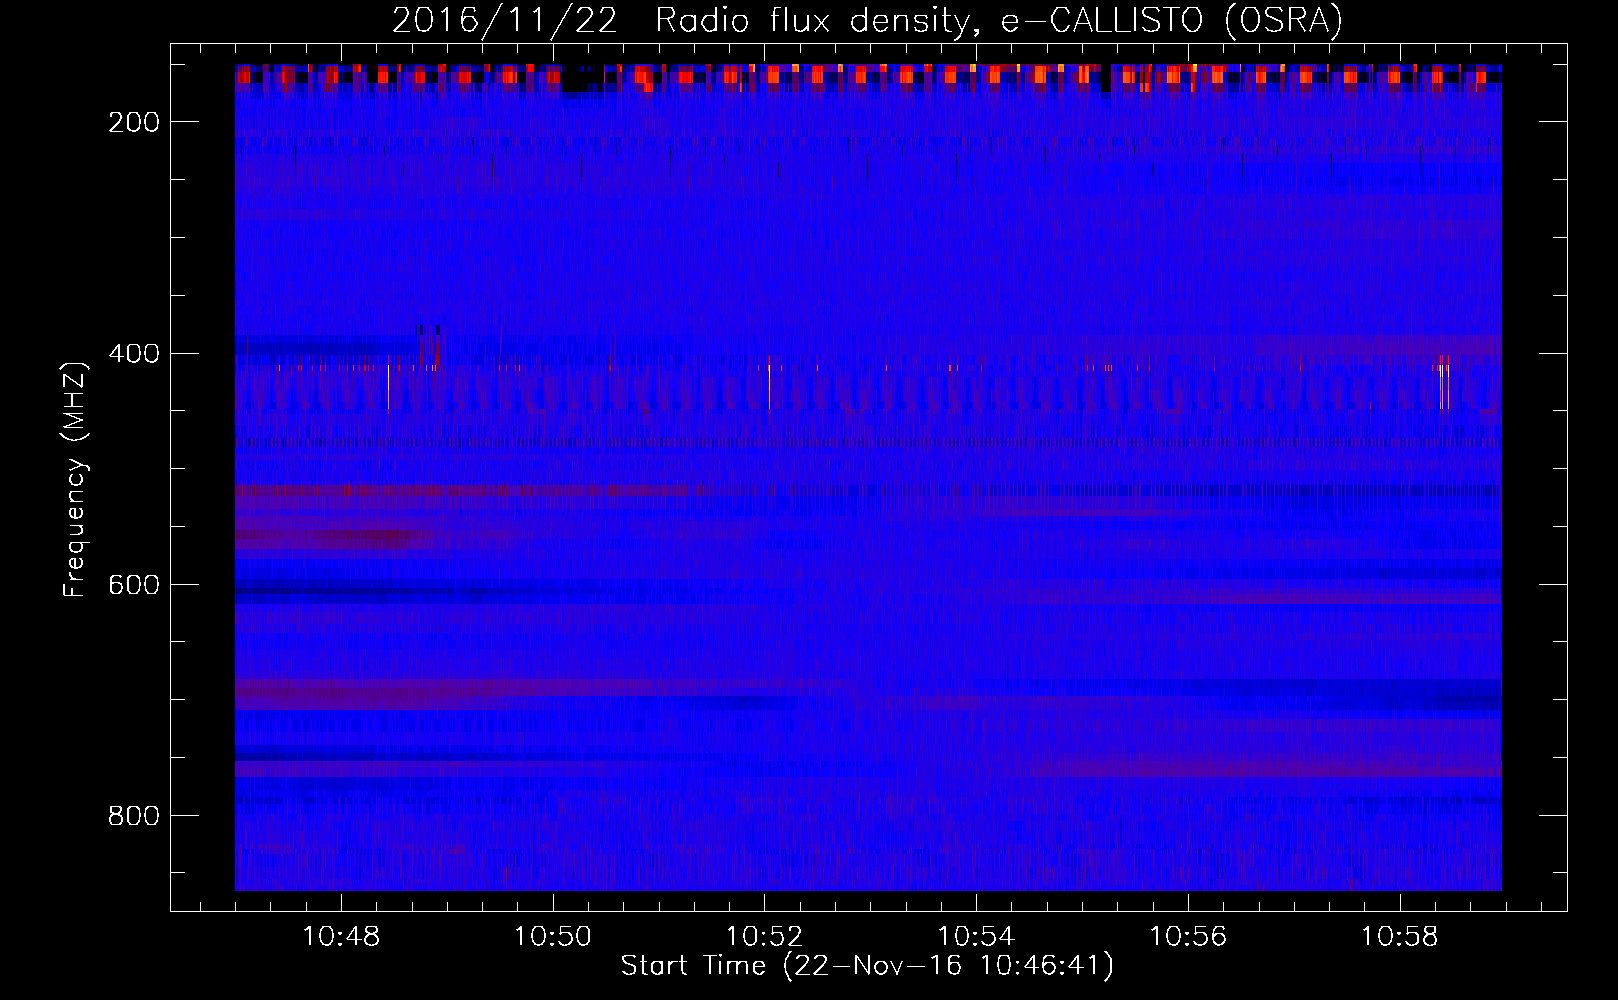Click the 600 frequency tick label
This screenshot has width=1618, height=1000.
pyautogui.click(x=134, y=585)
